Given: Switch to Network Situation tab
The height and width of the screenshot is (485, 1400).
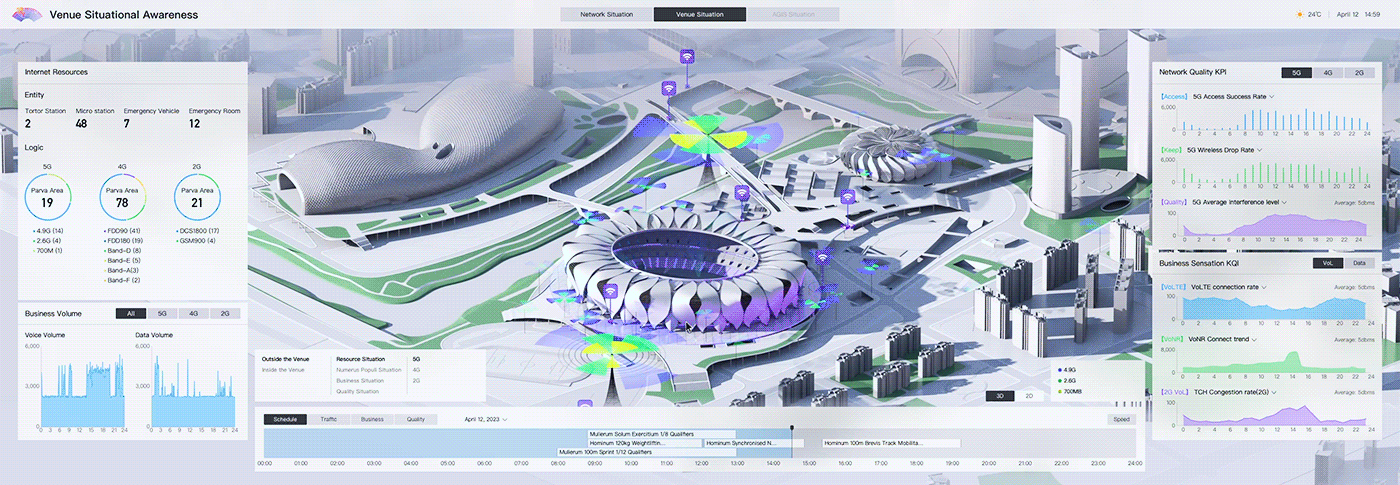Looking at the screenshot, I should coord(606,15).
